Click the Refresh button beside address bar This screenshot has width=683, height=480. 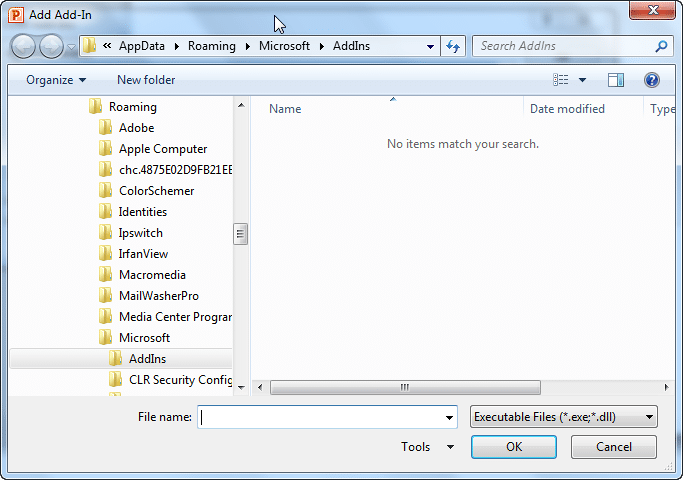click(x=453, y=46)
